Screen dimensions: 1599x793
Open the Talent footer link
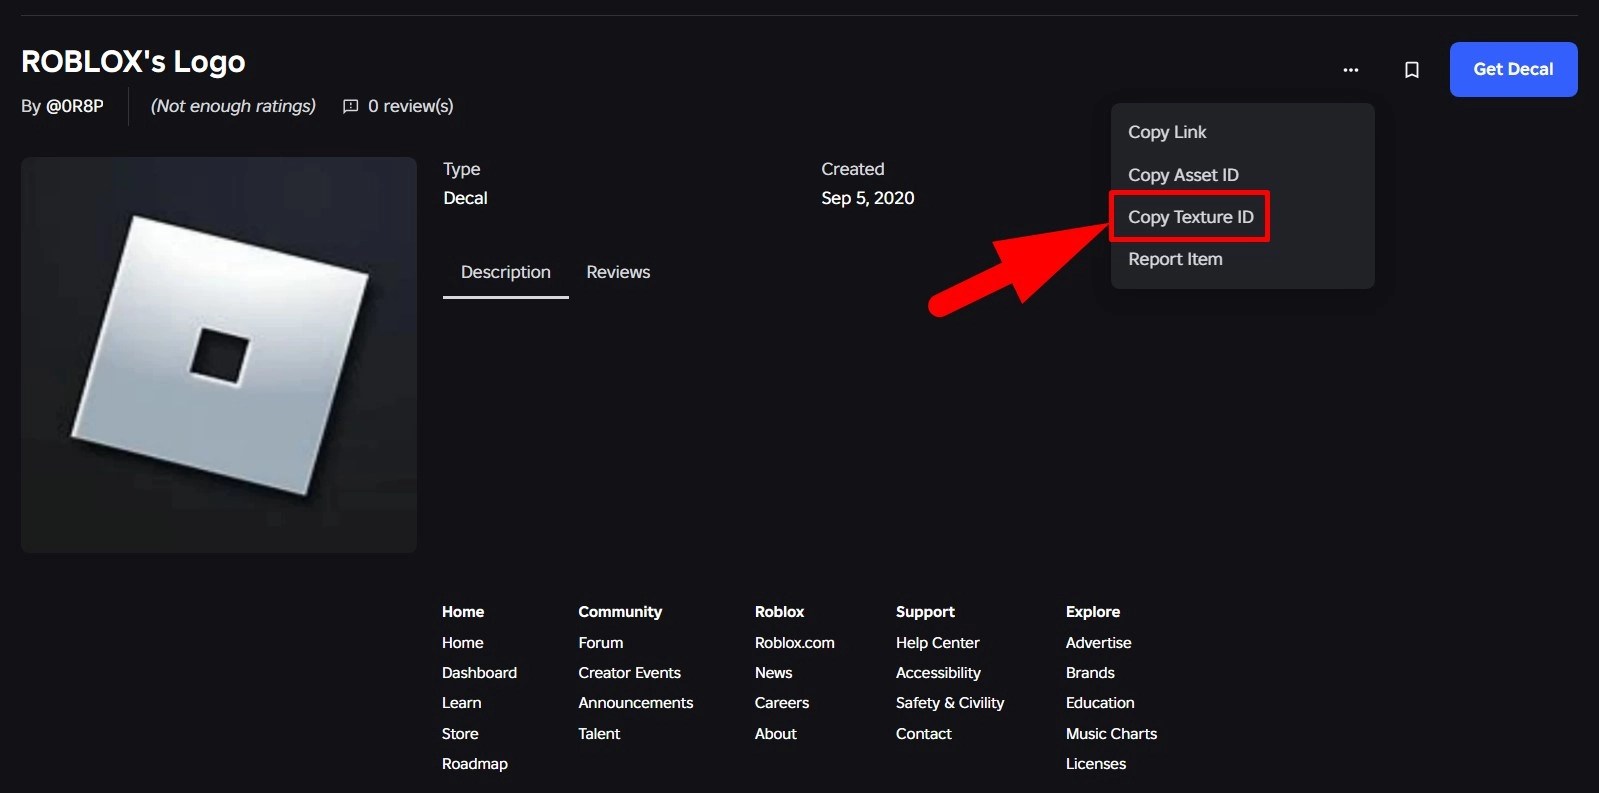599,734
